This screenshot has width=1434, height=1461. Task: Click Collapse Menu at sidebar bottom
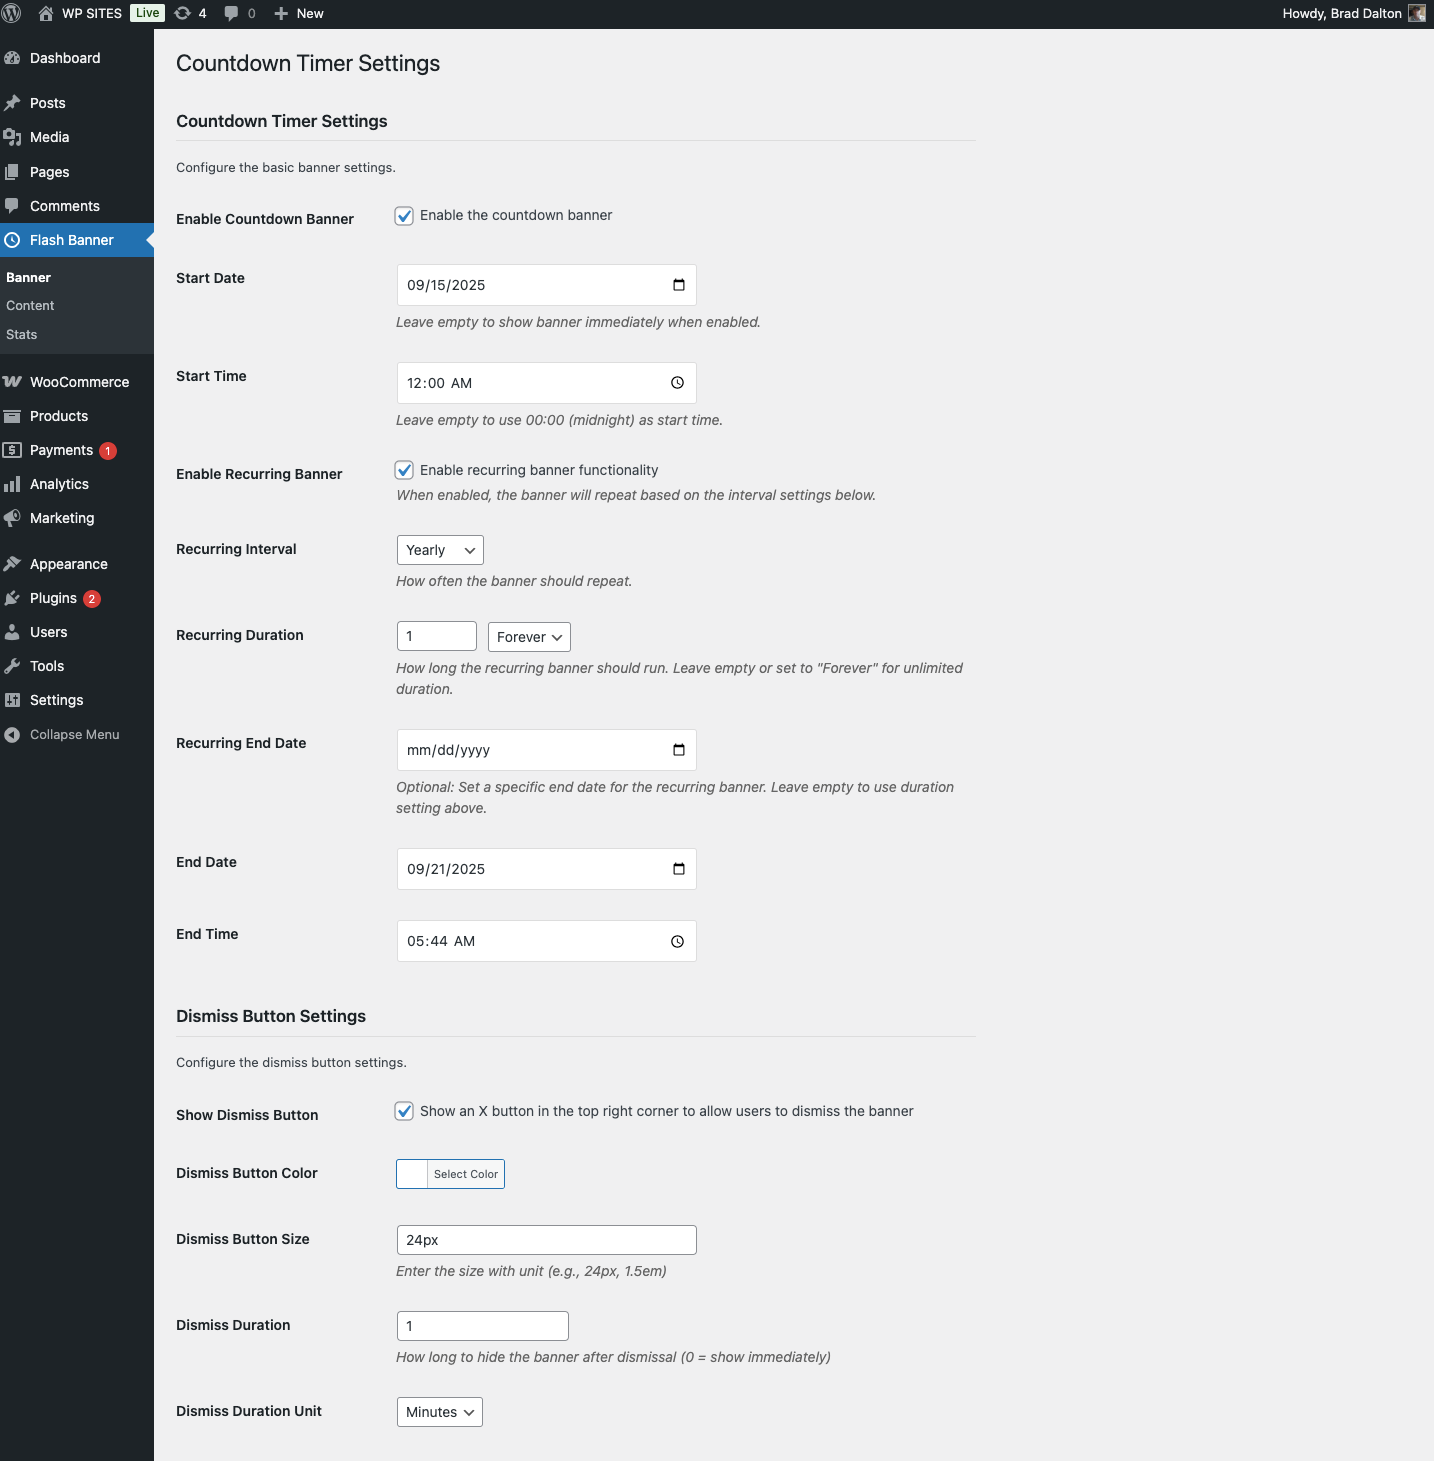(74, 735)
